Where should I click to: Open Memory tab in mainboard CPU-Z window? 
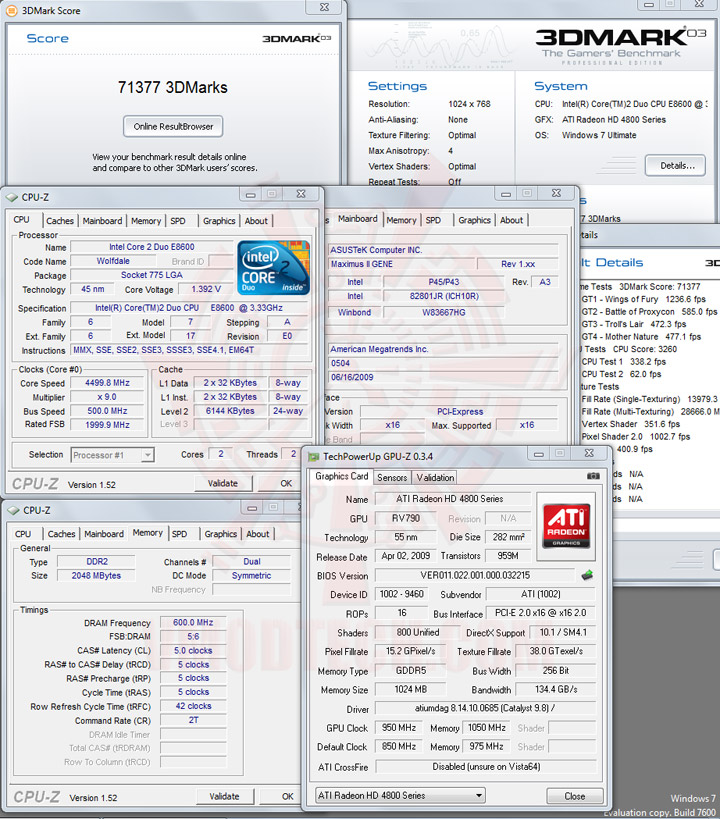click(401, 220)
